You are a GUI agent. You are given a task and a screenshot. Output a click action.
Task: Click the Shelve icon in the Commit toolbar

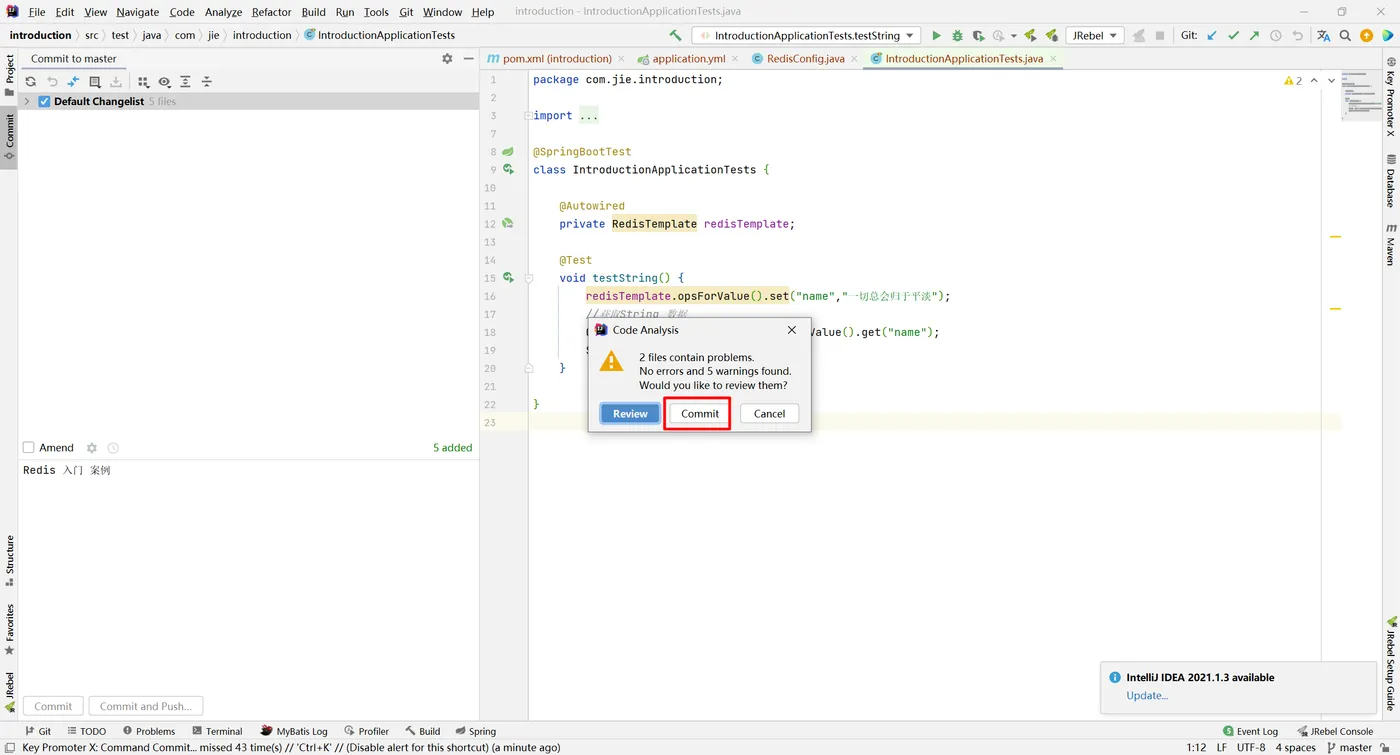[x=116, y=82]
